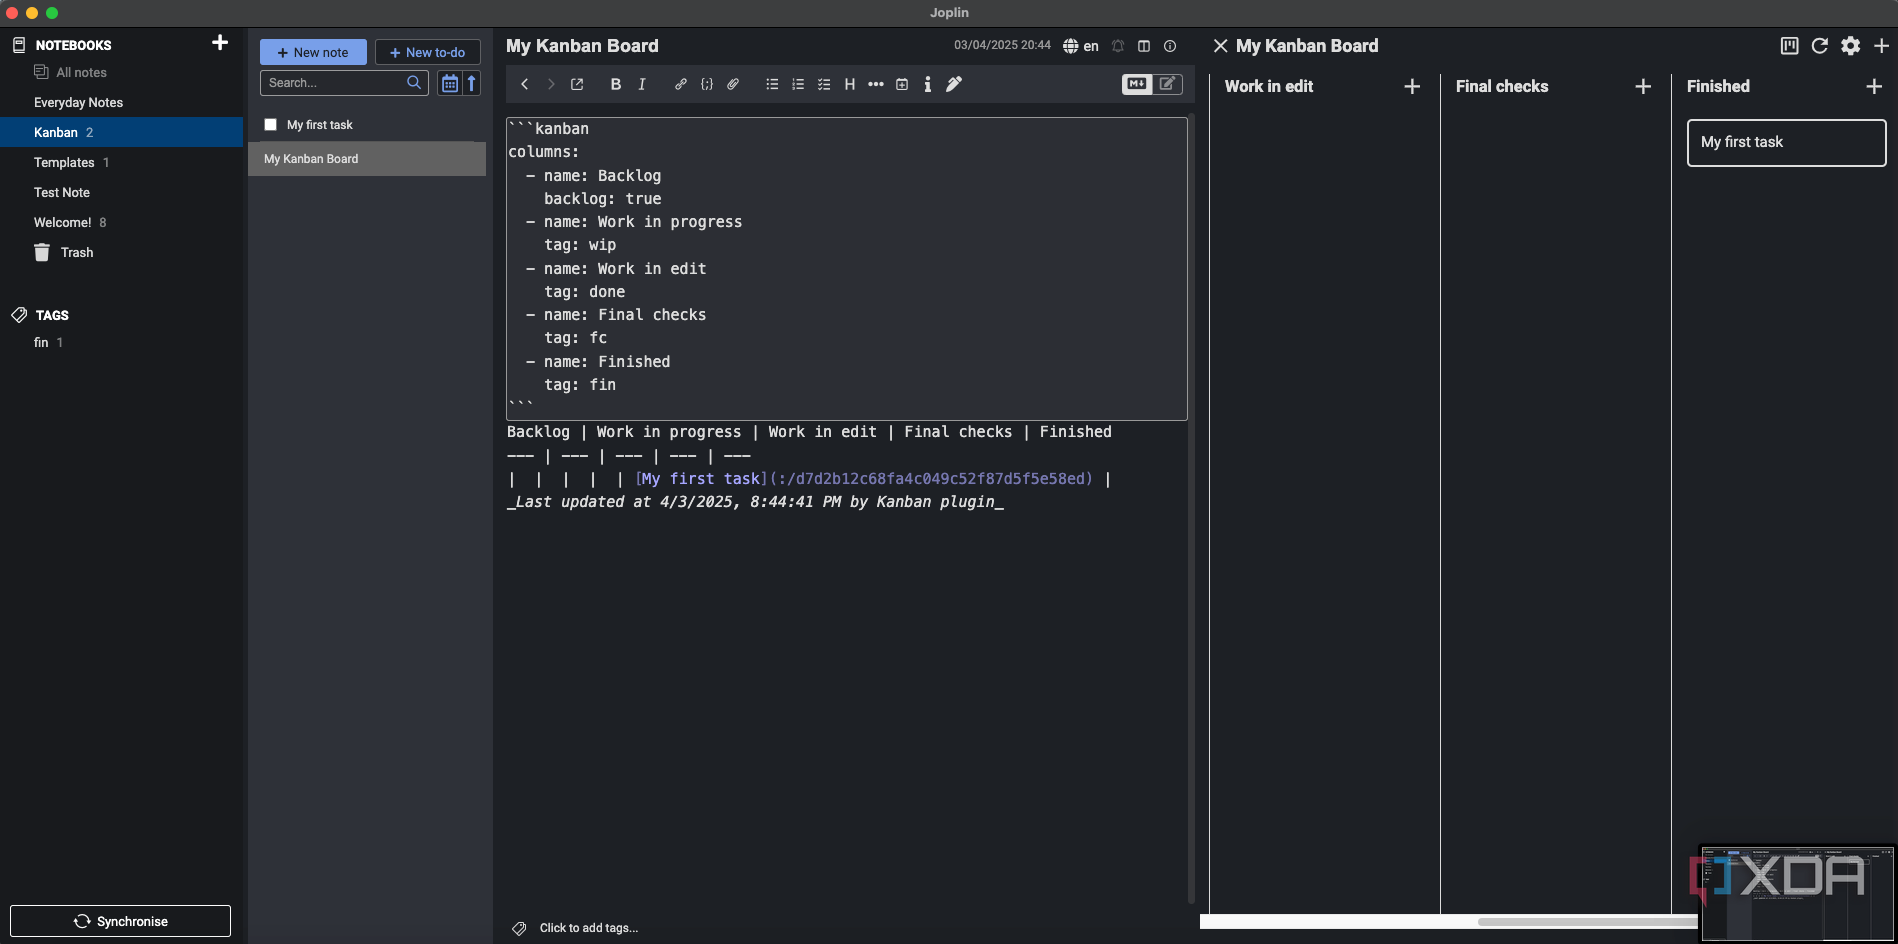Insert a hyperlink
This screenshot has height=944, width=1898.
point(681,84)
